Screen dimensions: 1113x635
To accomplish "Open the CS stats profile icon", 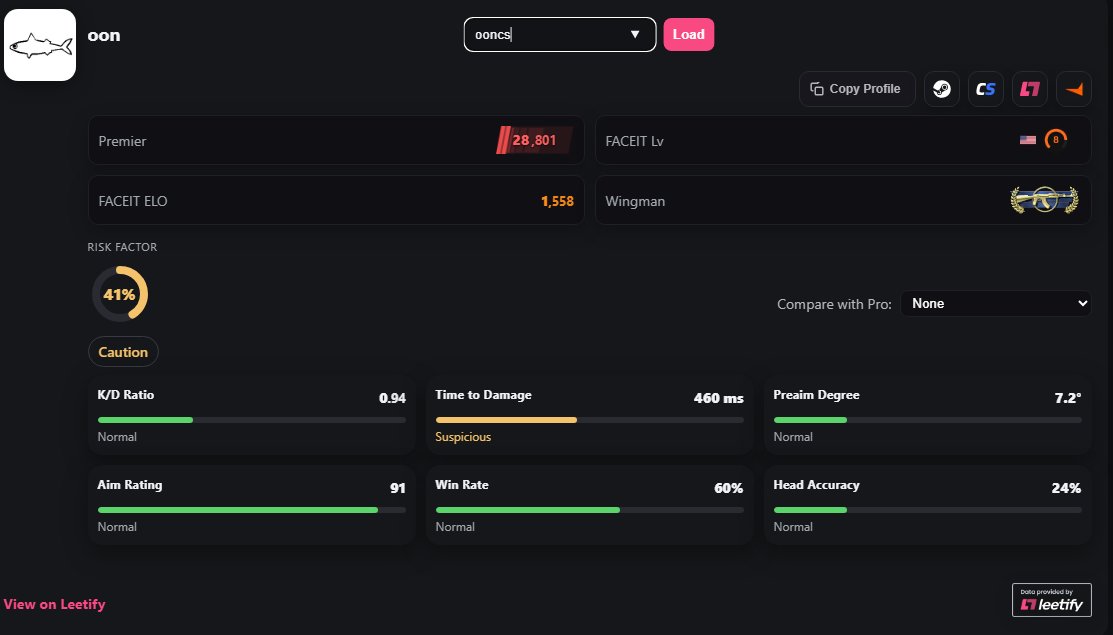I will point(986,89).
